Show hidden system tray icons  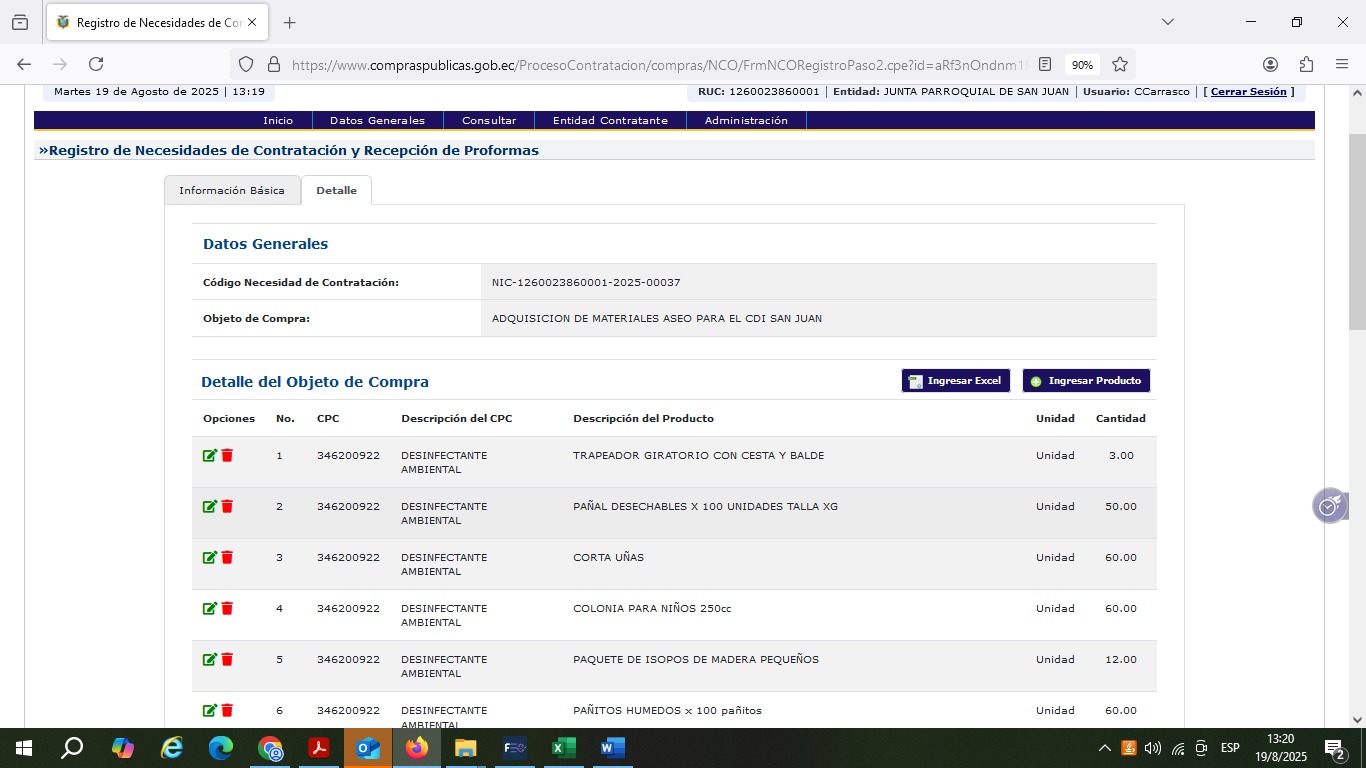tap(1105, 748)
